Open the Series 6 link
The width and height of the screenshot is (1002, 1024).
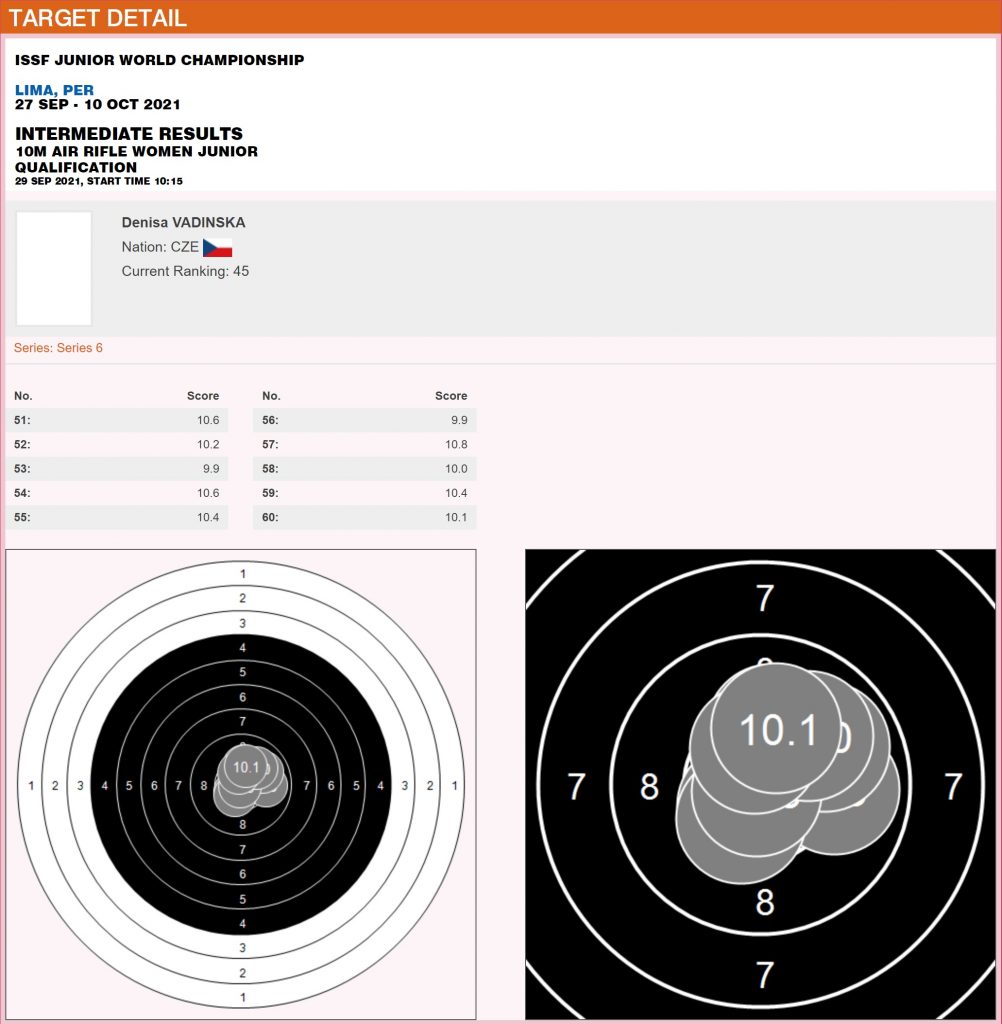(58, 348)
